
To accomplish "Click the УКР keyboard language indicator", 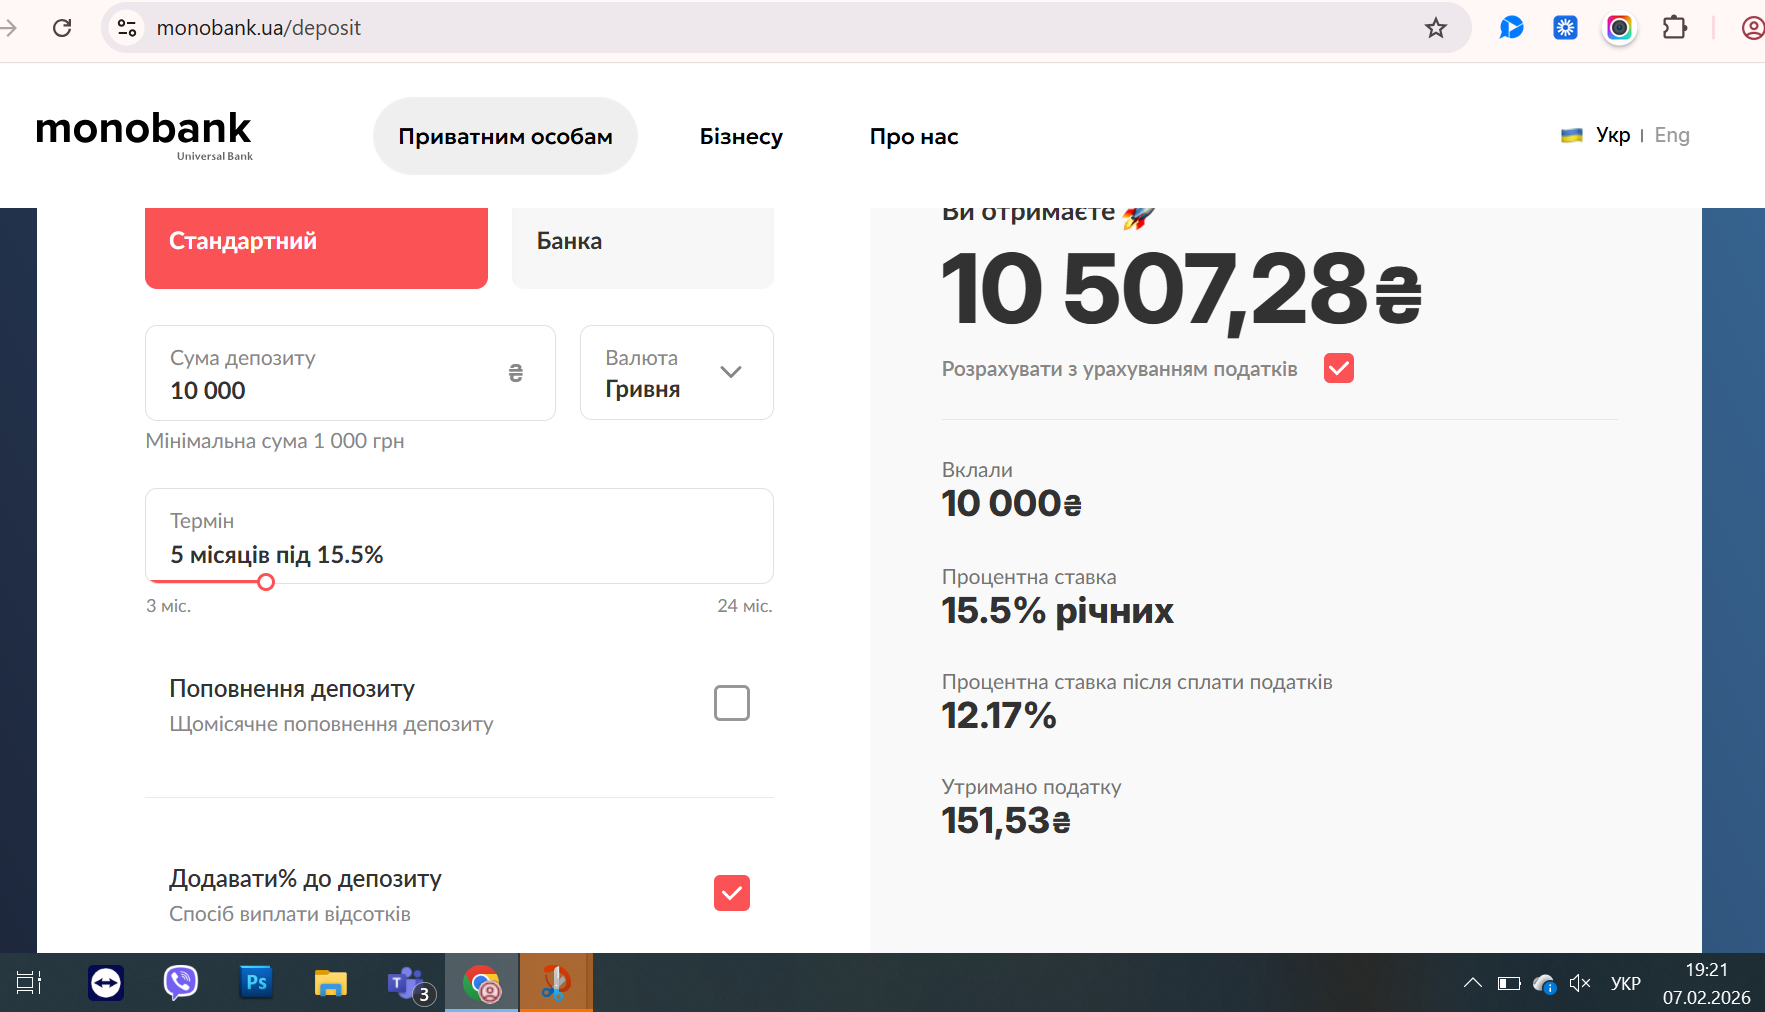I will [x=1626, y=983].
